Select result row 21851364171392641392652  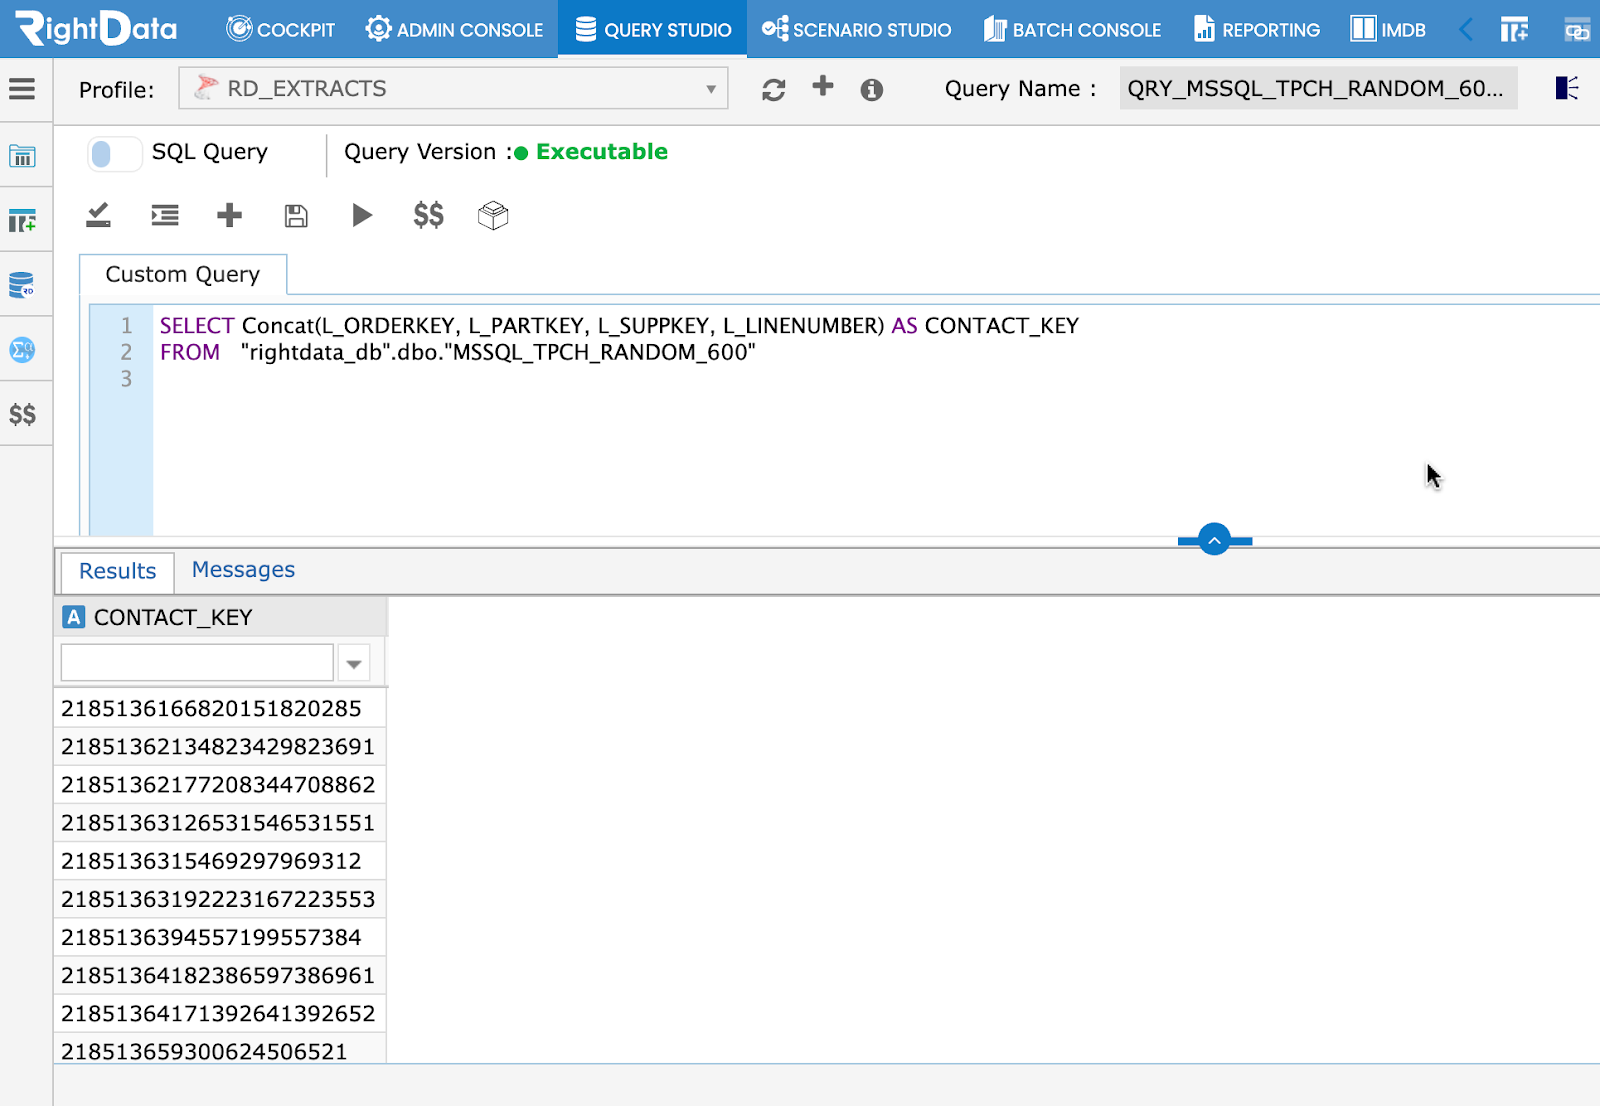[220, 1012]
